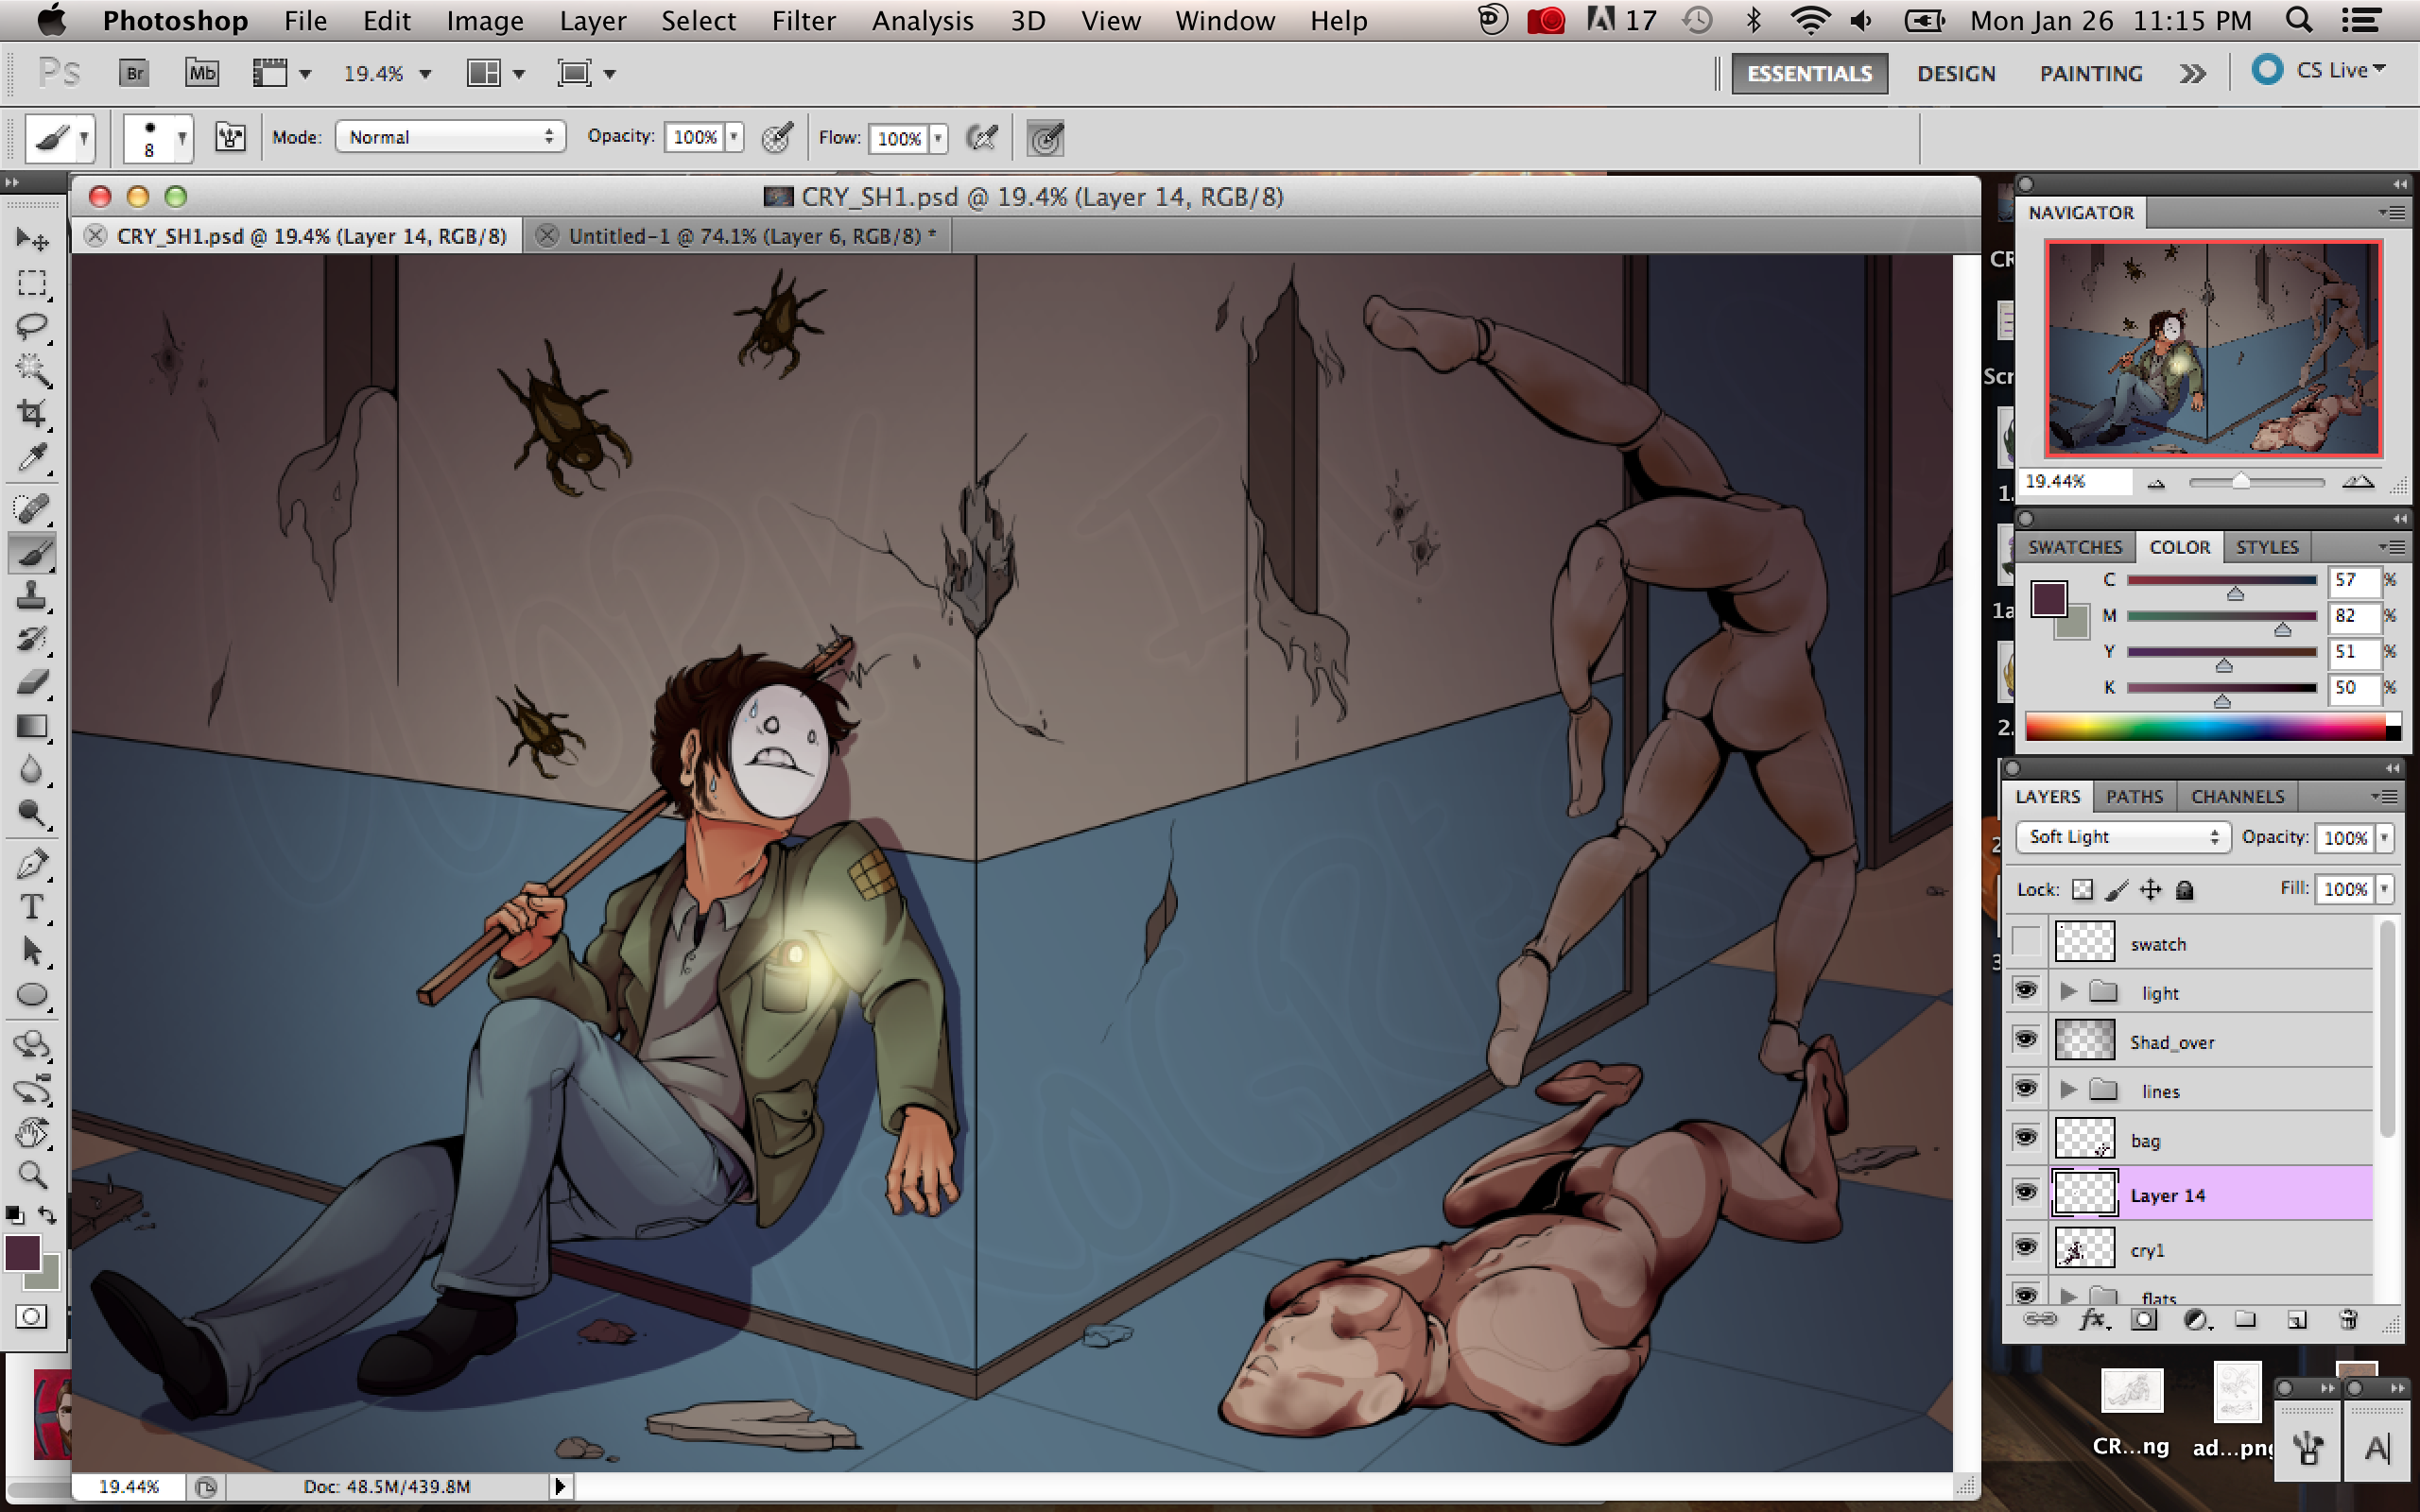
Task: Click the Untitled-1 document tab
Action: coord(750,236)
